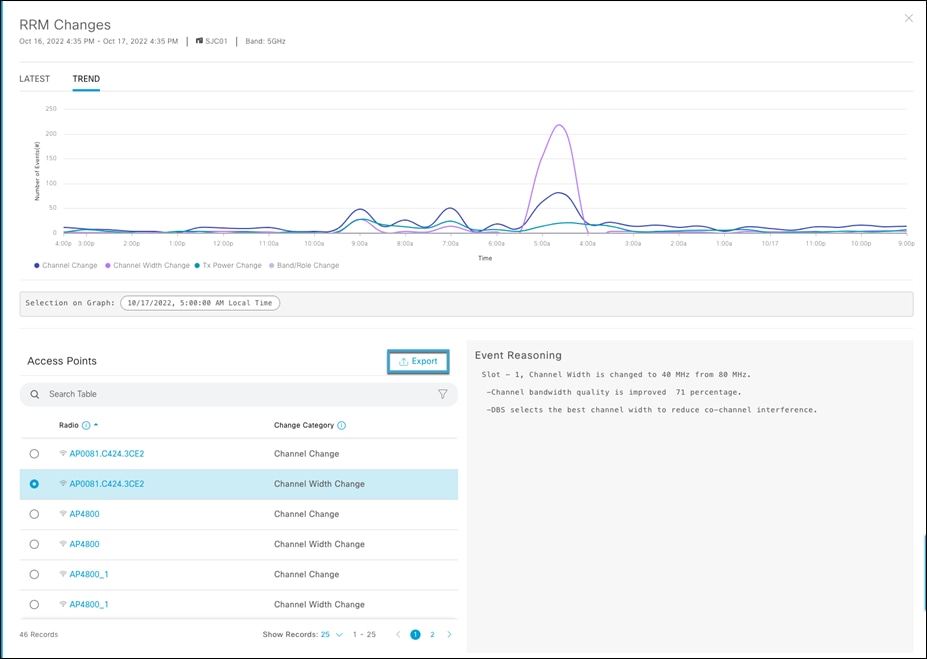Select radio for AP4800 Channel Change row

tap(34, 514)
